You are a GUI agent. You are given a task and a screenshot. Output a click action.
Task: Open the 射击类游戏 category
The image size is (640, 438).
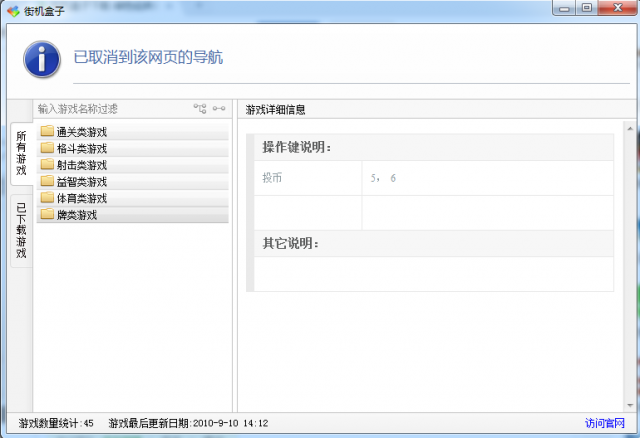(x=133, y=165)
